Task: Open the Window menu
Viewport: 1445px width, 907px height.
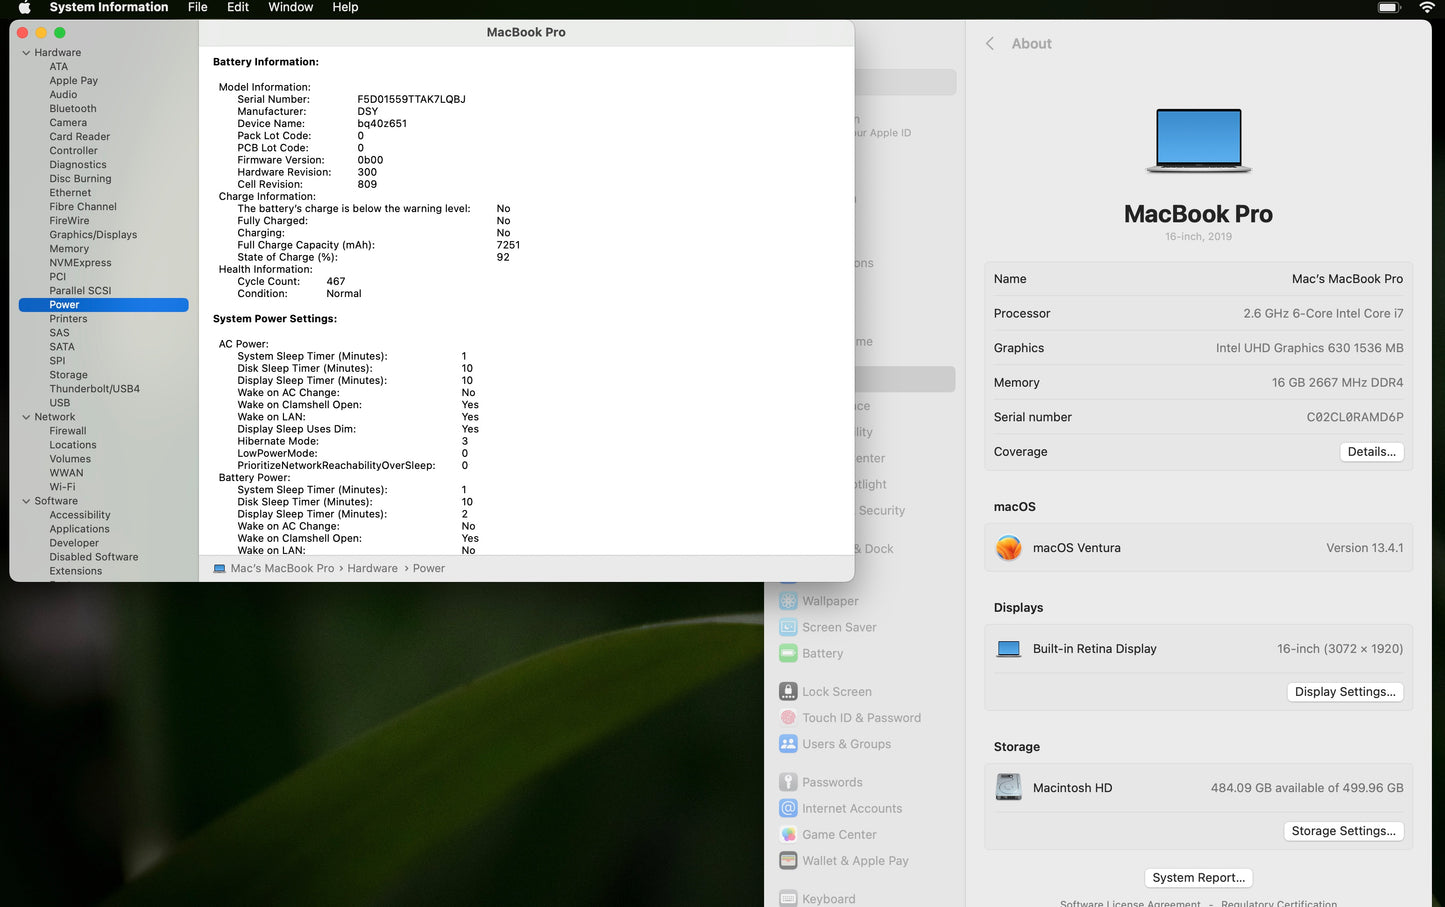Action: [290, 7]
